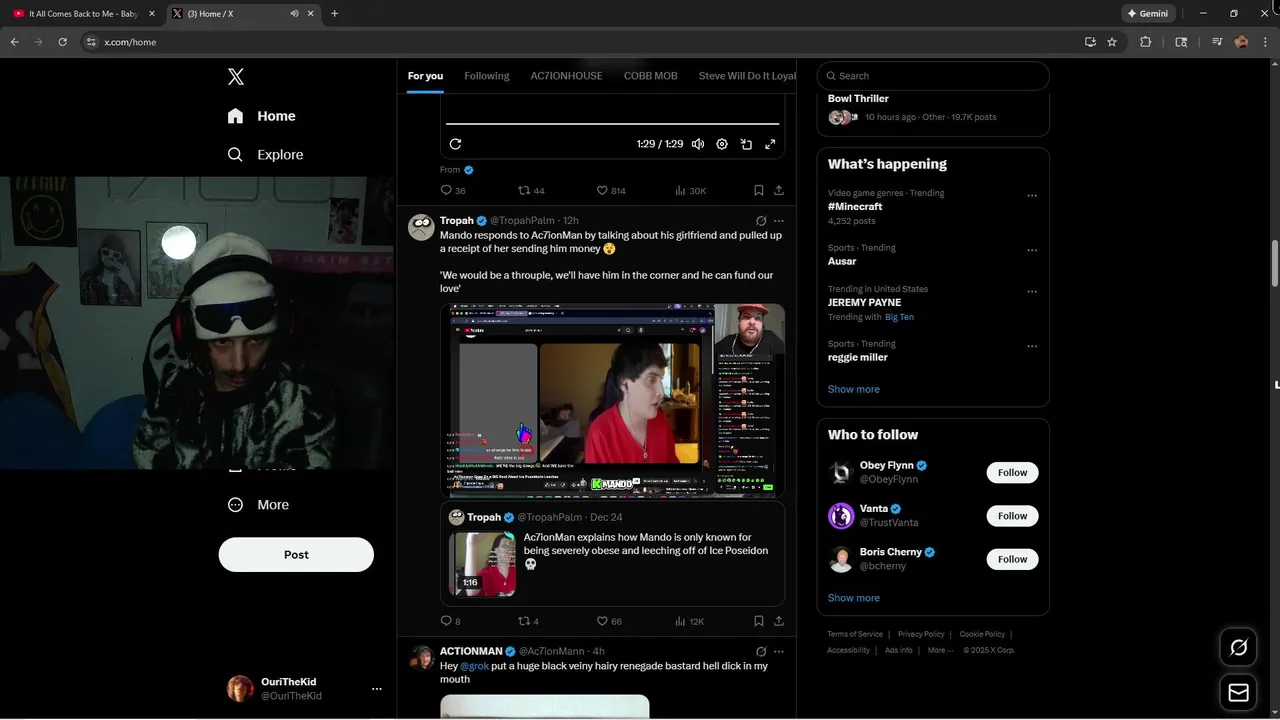Click the video progress bar
This screenshot has width=1280, height=720.
pos(612,124)
